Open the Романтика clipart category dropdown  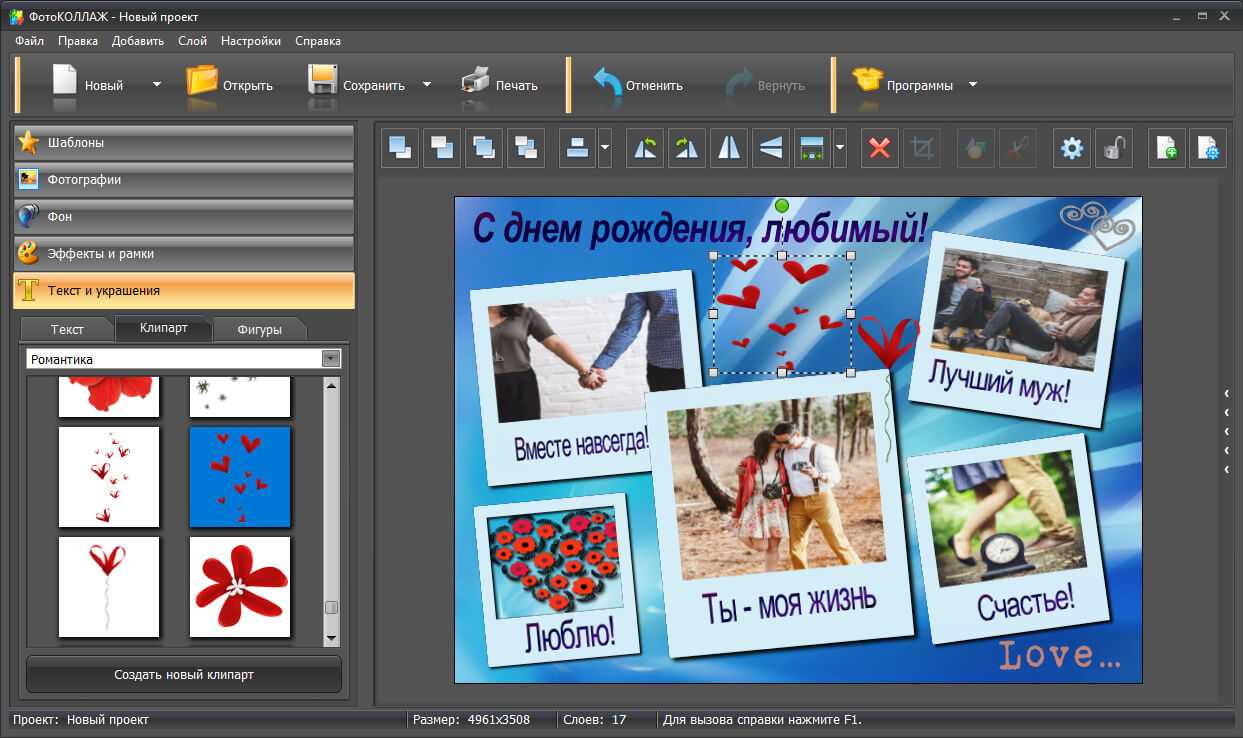click(x=330, y=359)
